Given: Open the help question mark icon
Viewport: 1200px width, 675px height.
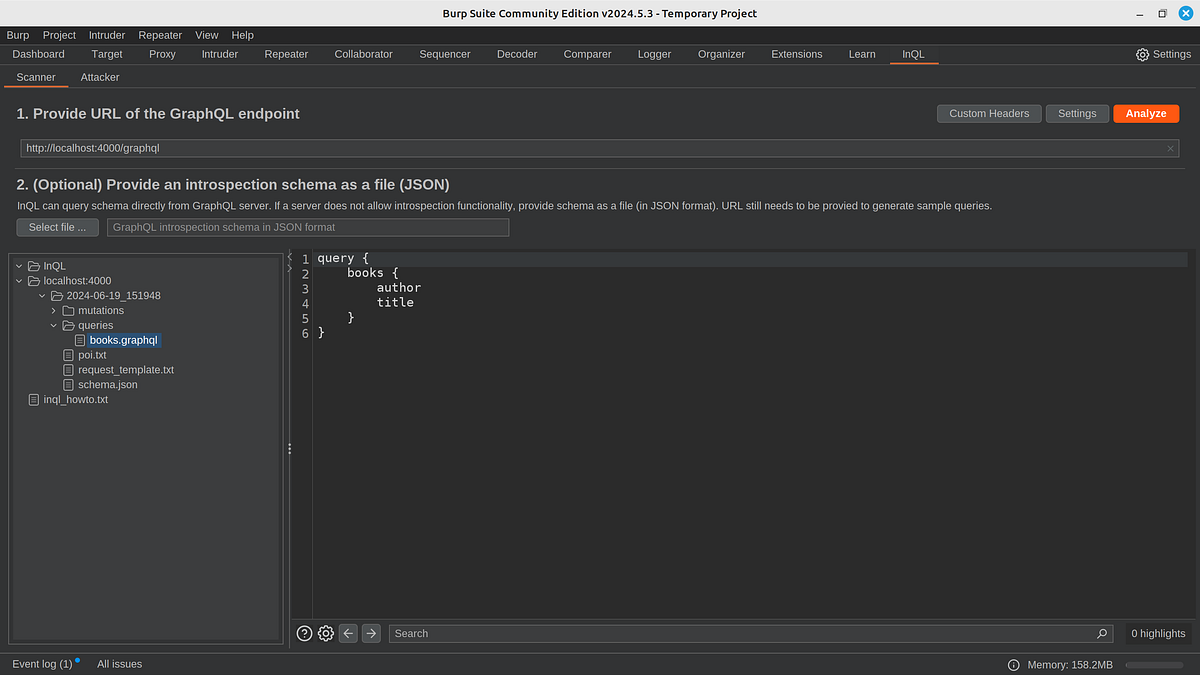Looking at the screenshot, I should coord(305,633).
